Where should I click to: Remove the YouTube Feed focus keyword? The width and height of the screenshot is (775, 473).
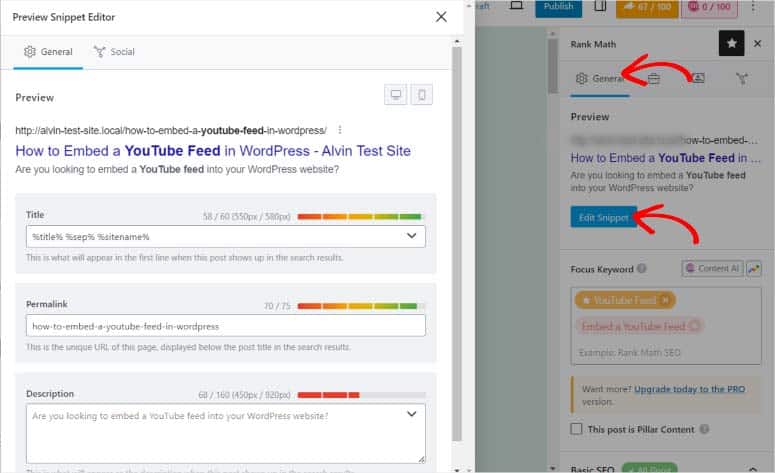coord(665,300)
